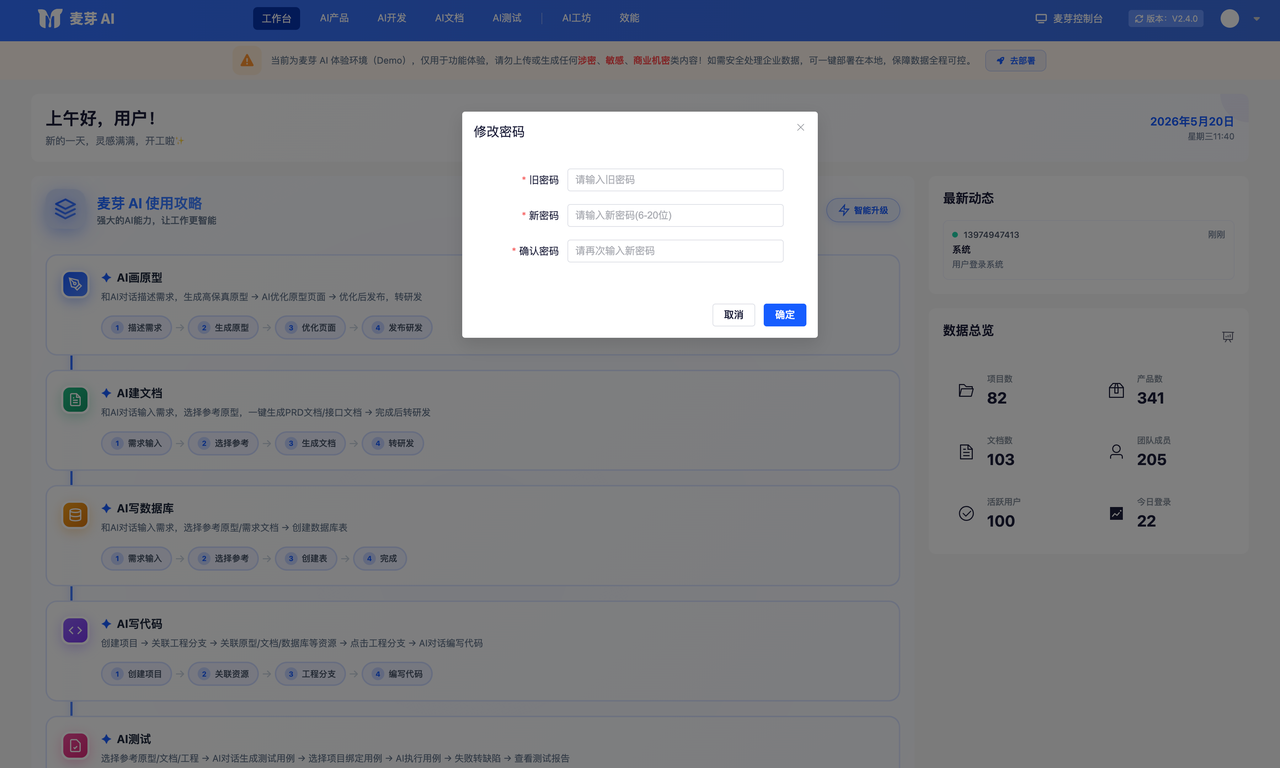Click the AI画原型 pen icon
Image resolution: width=1280 pixels, height=768 pixels.
[75, 286]
